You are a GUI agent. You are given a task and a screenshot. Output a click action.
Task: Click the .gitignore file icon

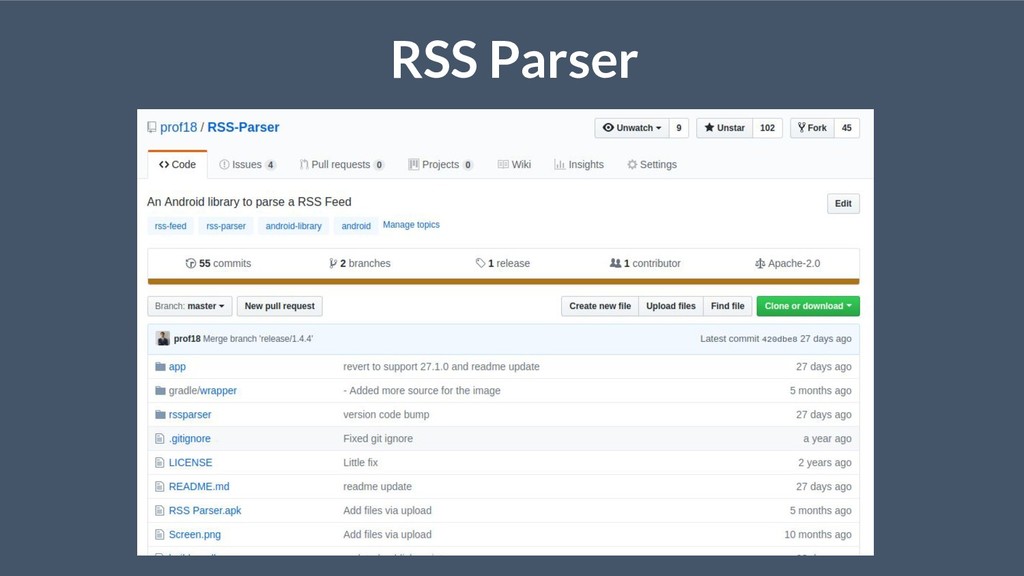tap(159, 439)
